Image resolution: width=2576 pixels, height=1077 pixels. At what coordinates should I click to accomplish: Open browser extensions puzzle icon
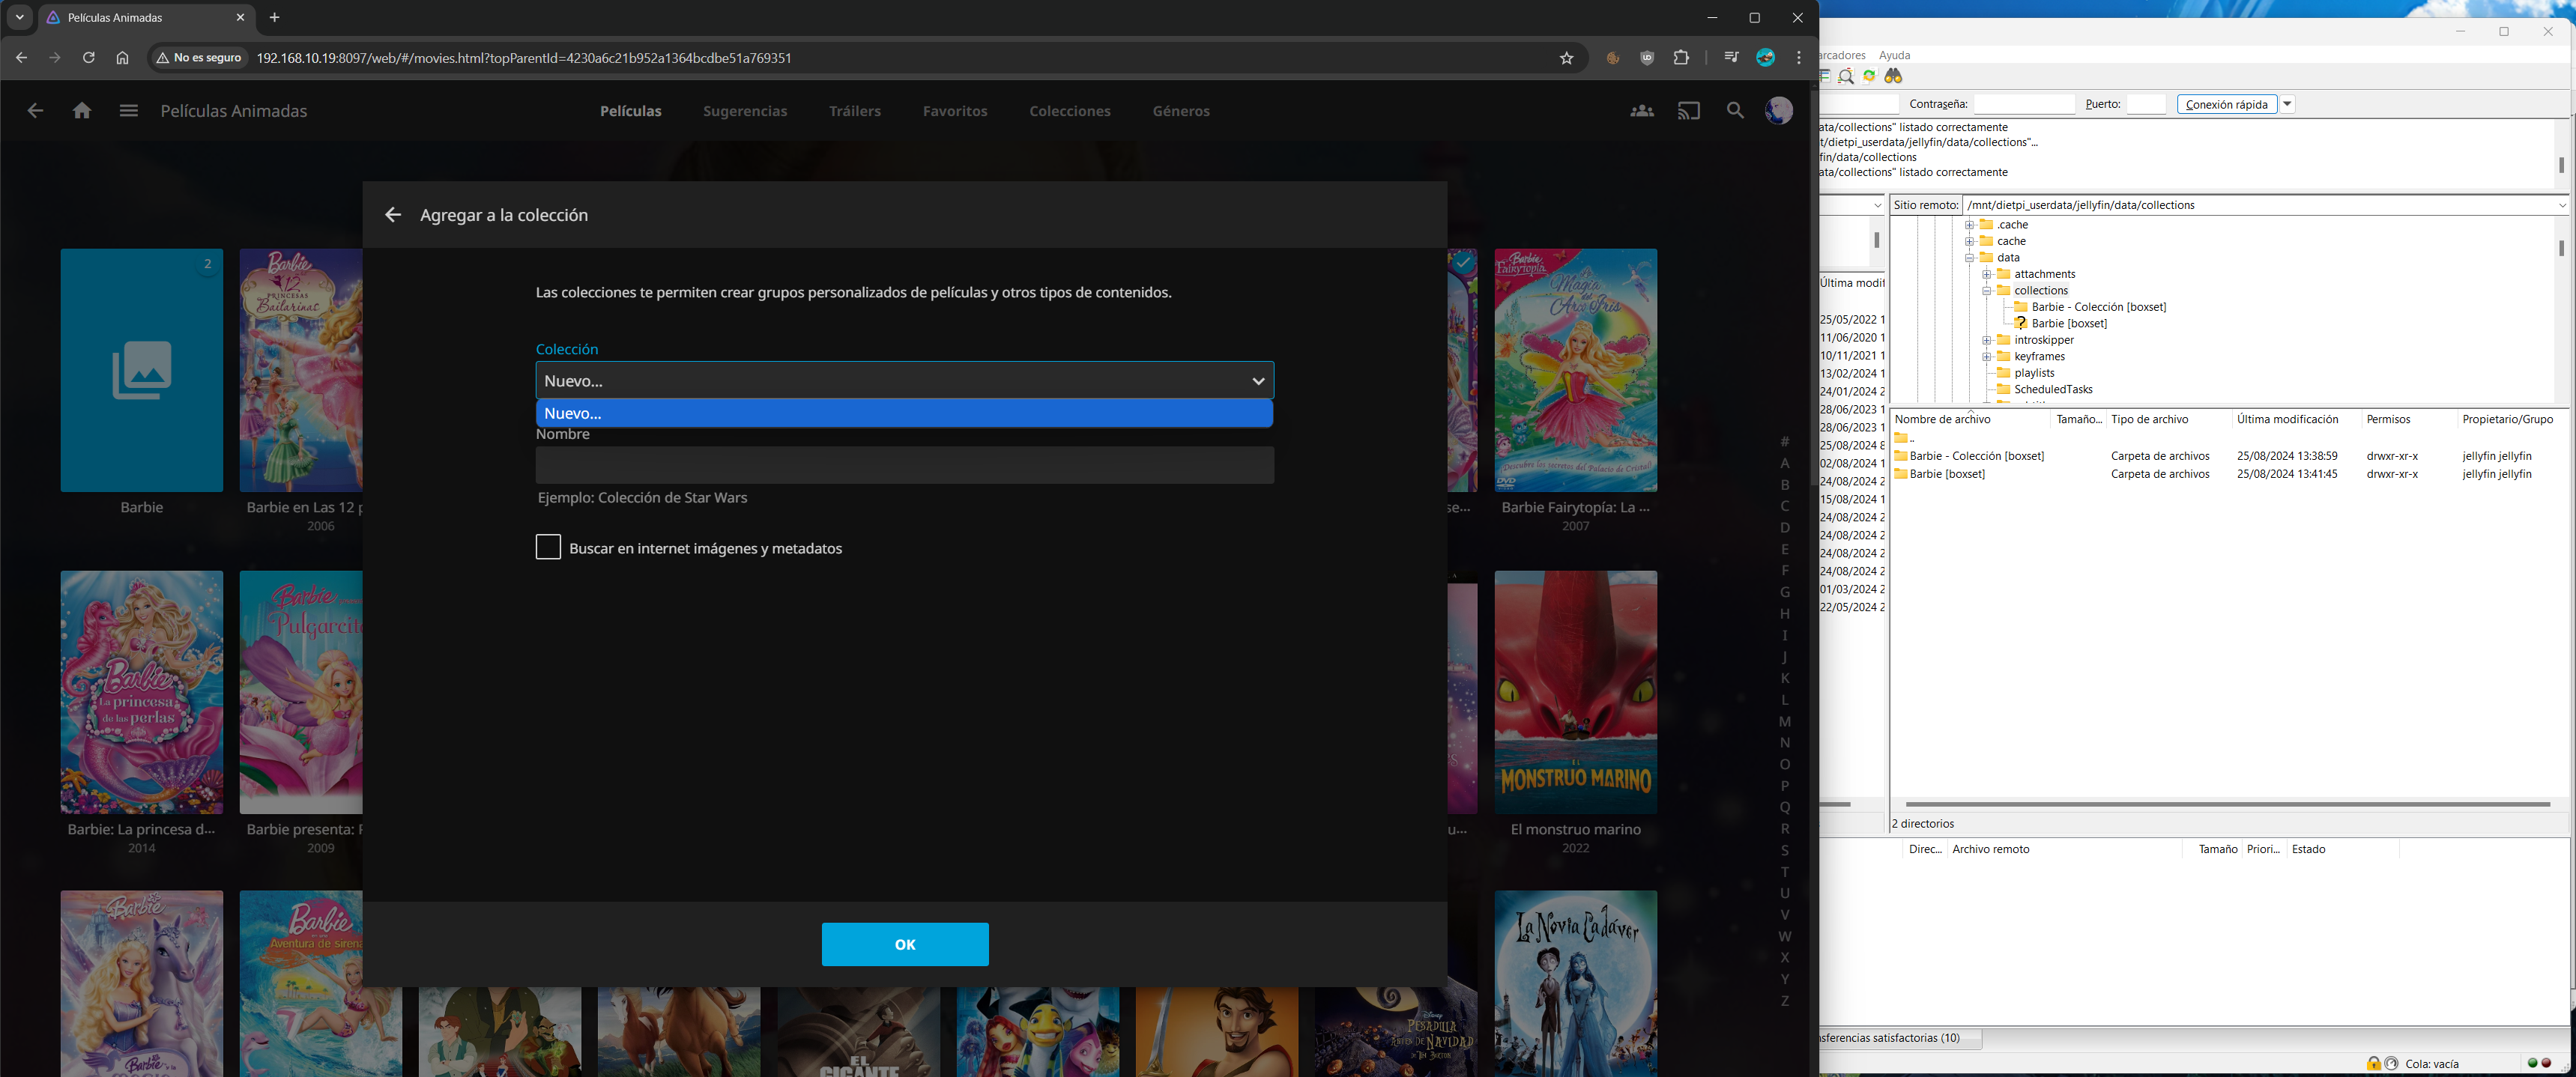(x=1681, y=58)
